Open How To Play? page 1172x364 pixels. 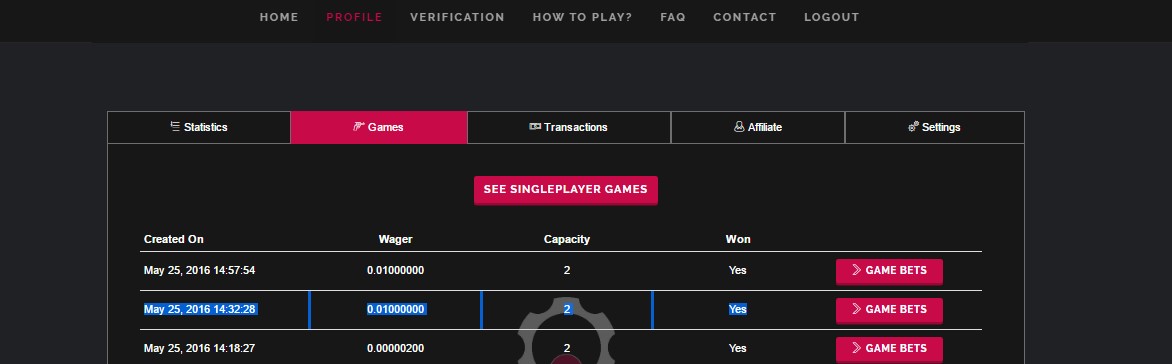click(x=582, y=17)
